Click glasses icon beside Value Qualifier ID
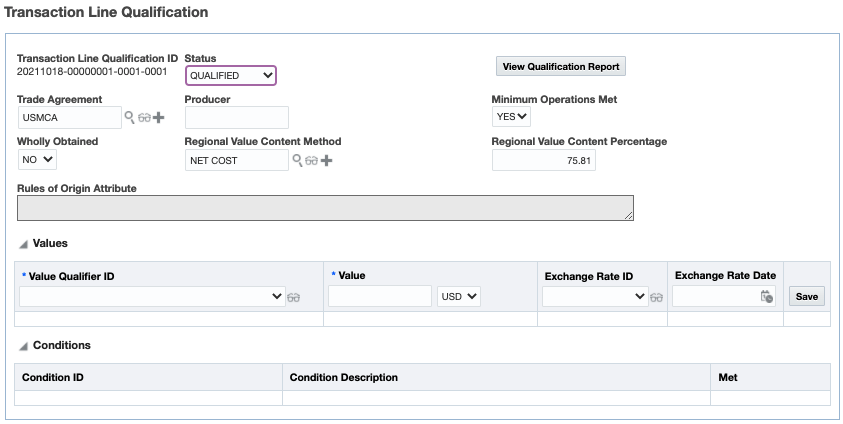Screen dimensions: 843x424 tap(293, 297)
